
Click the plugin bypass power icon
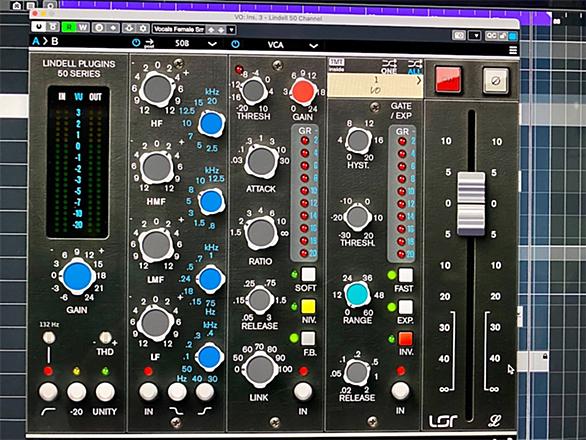[38, 27]
